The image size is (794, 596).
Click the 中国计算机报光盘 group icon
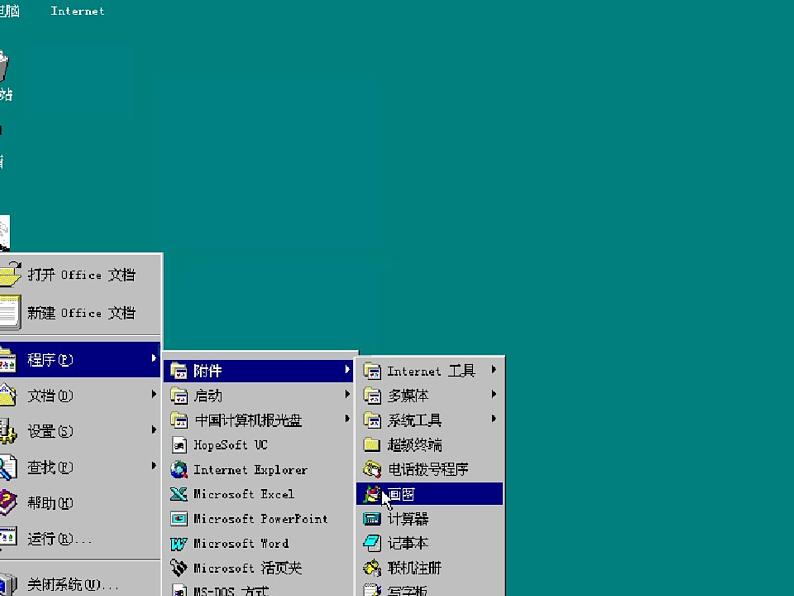[178, 420]
